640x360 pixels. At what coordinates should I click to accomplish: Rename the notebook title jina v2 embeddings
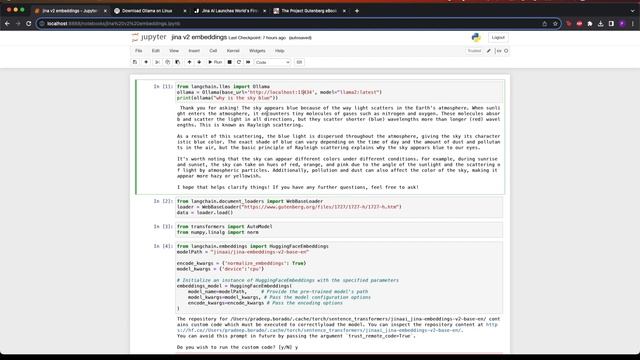tap(199, 37)
